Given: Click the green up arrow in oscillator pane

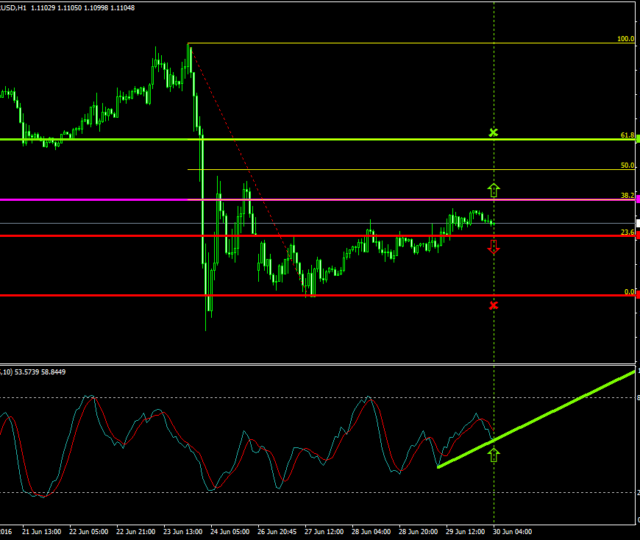Looking at the screenshot, I should [493, 455].
